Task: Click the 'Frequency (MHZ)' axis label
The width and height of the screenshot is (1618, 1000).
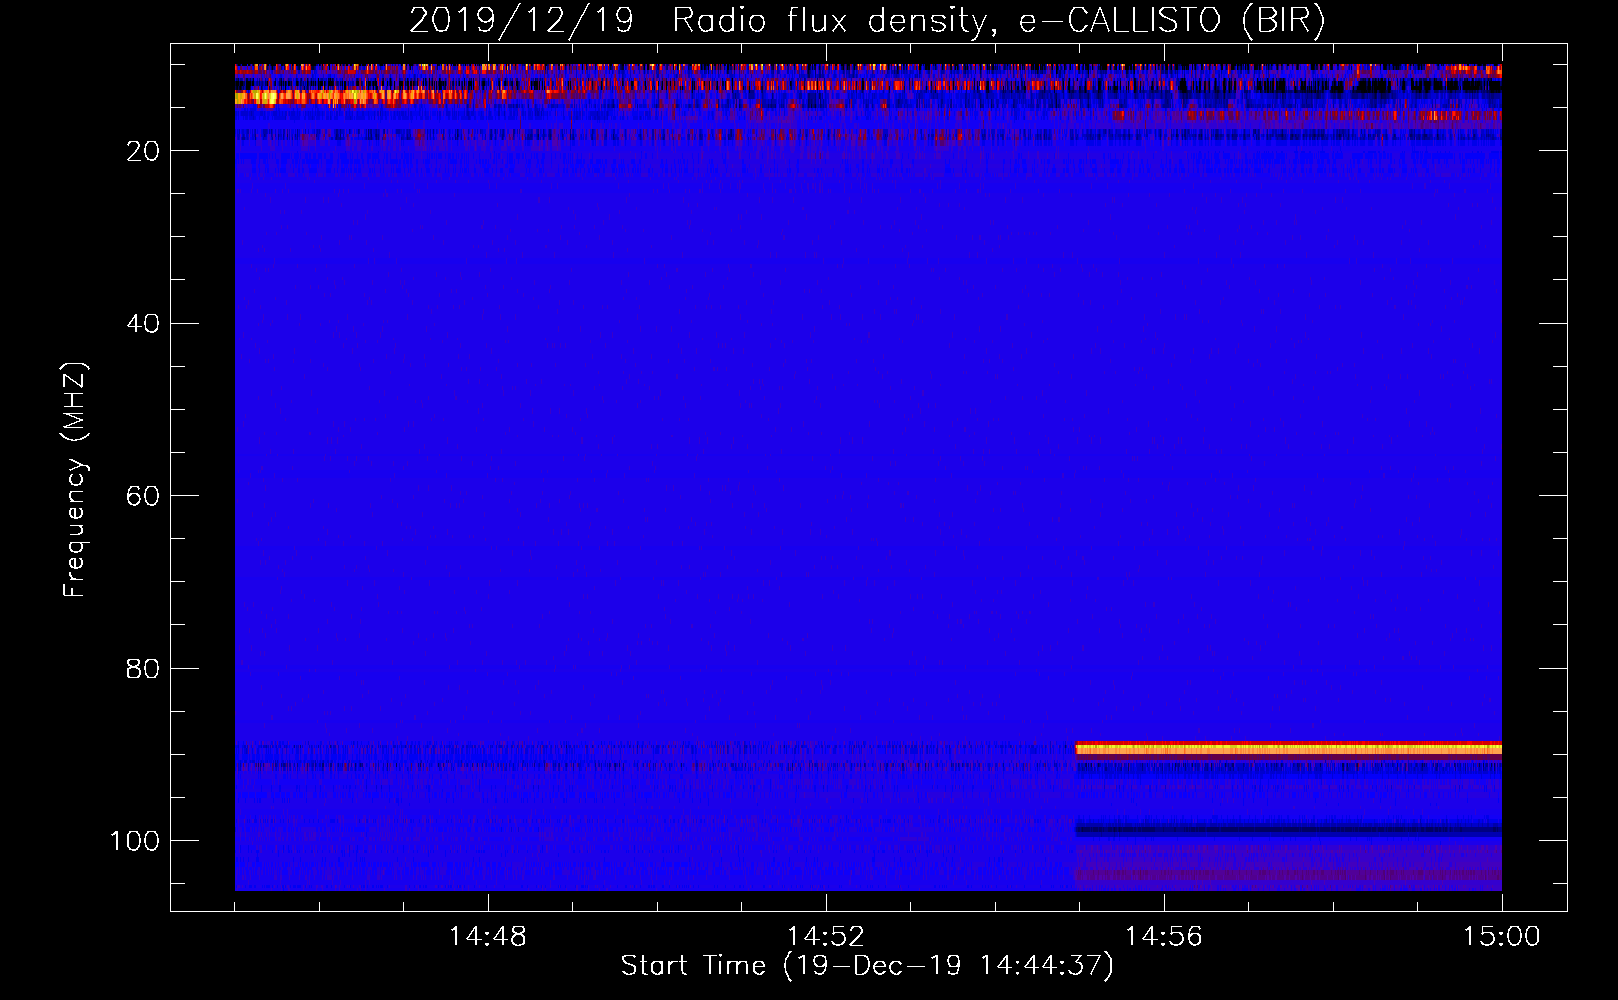Action: (x=76, y=479)
